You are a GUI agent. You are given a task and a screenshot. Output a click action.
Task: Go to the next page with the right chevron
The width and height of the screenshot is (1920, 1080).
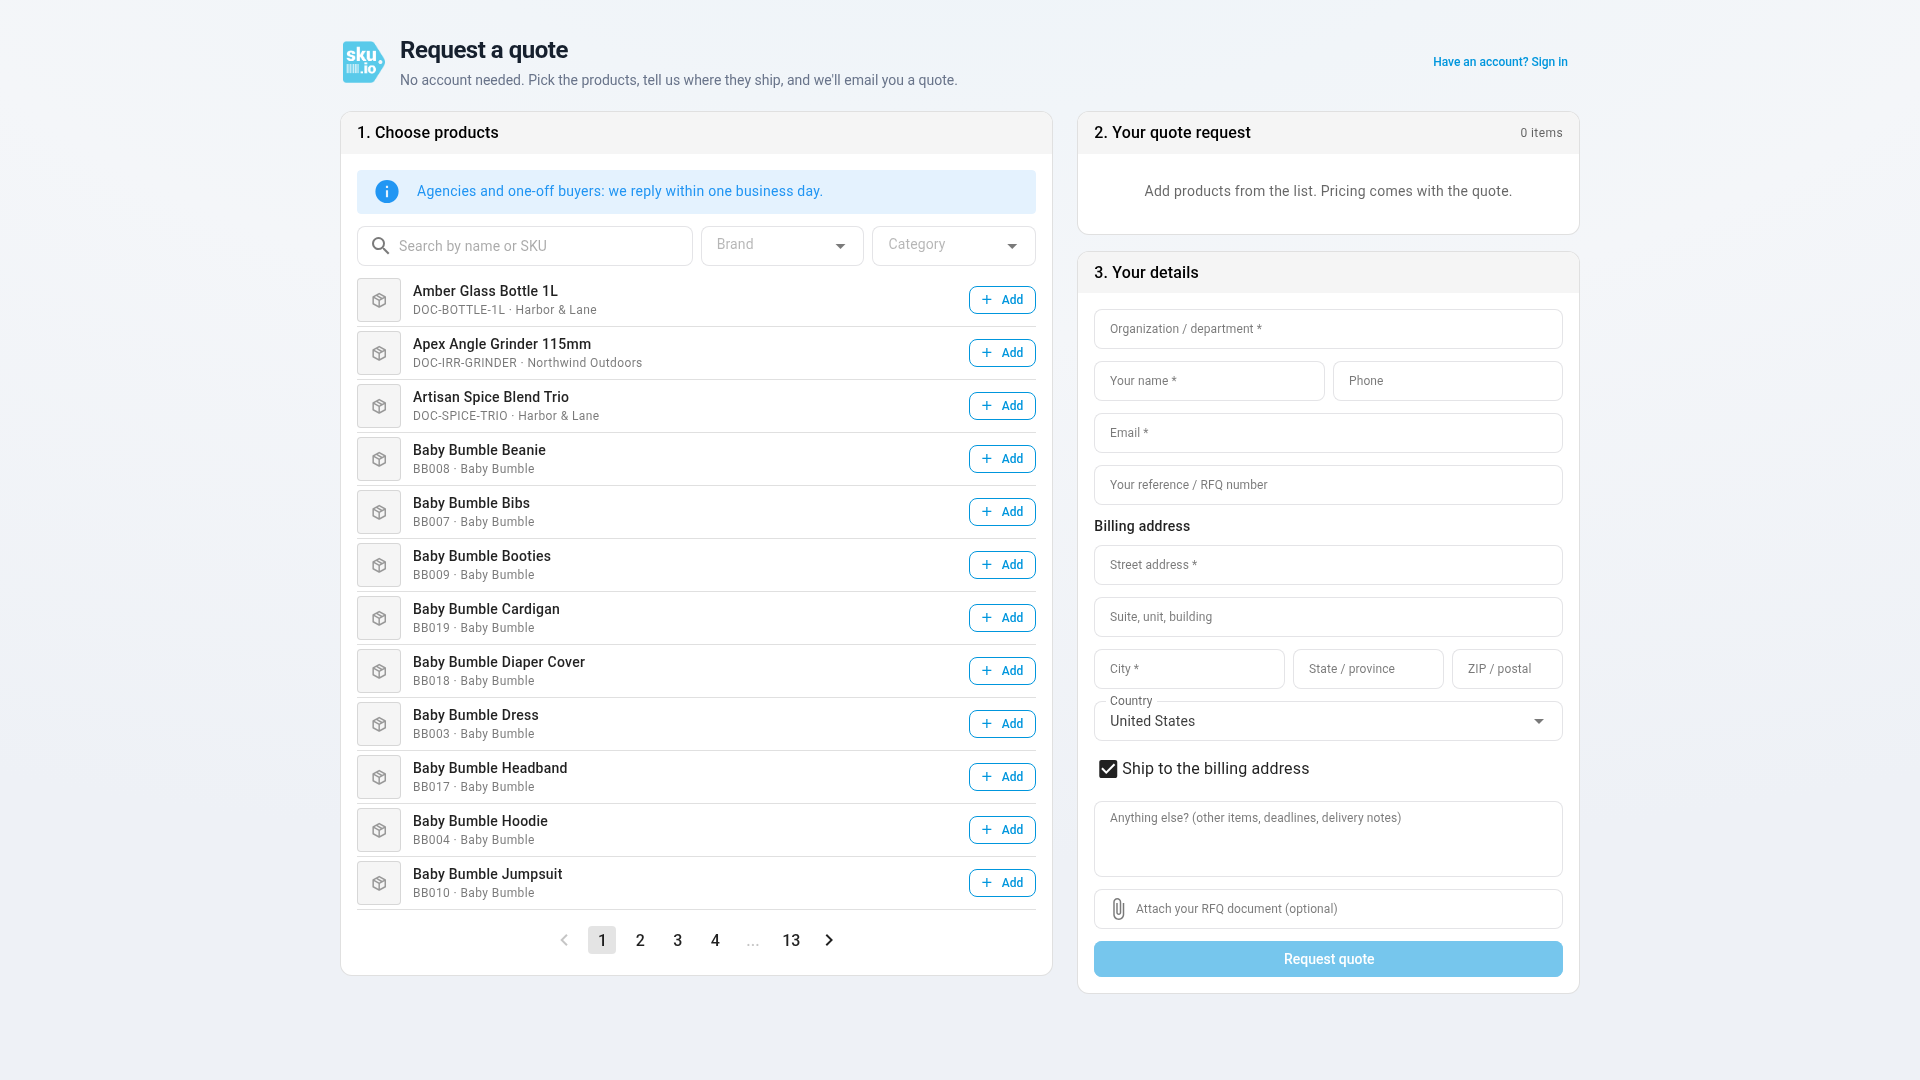[x=829, y=940]
